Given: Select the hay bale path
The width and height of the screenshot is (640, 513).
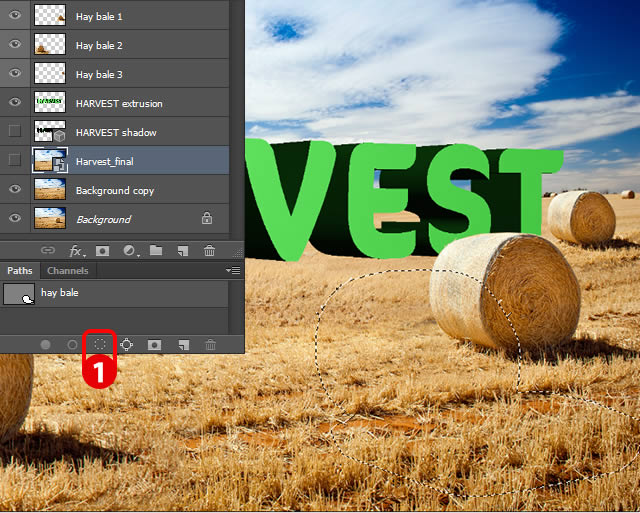Looking at the screenshot, I should click(x=114, y=293).
